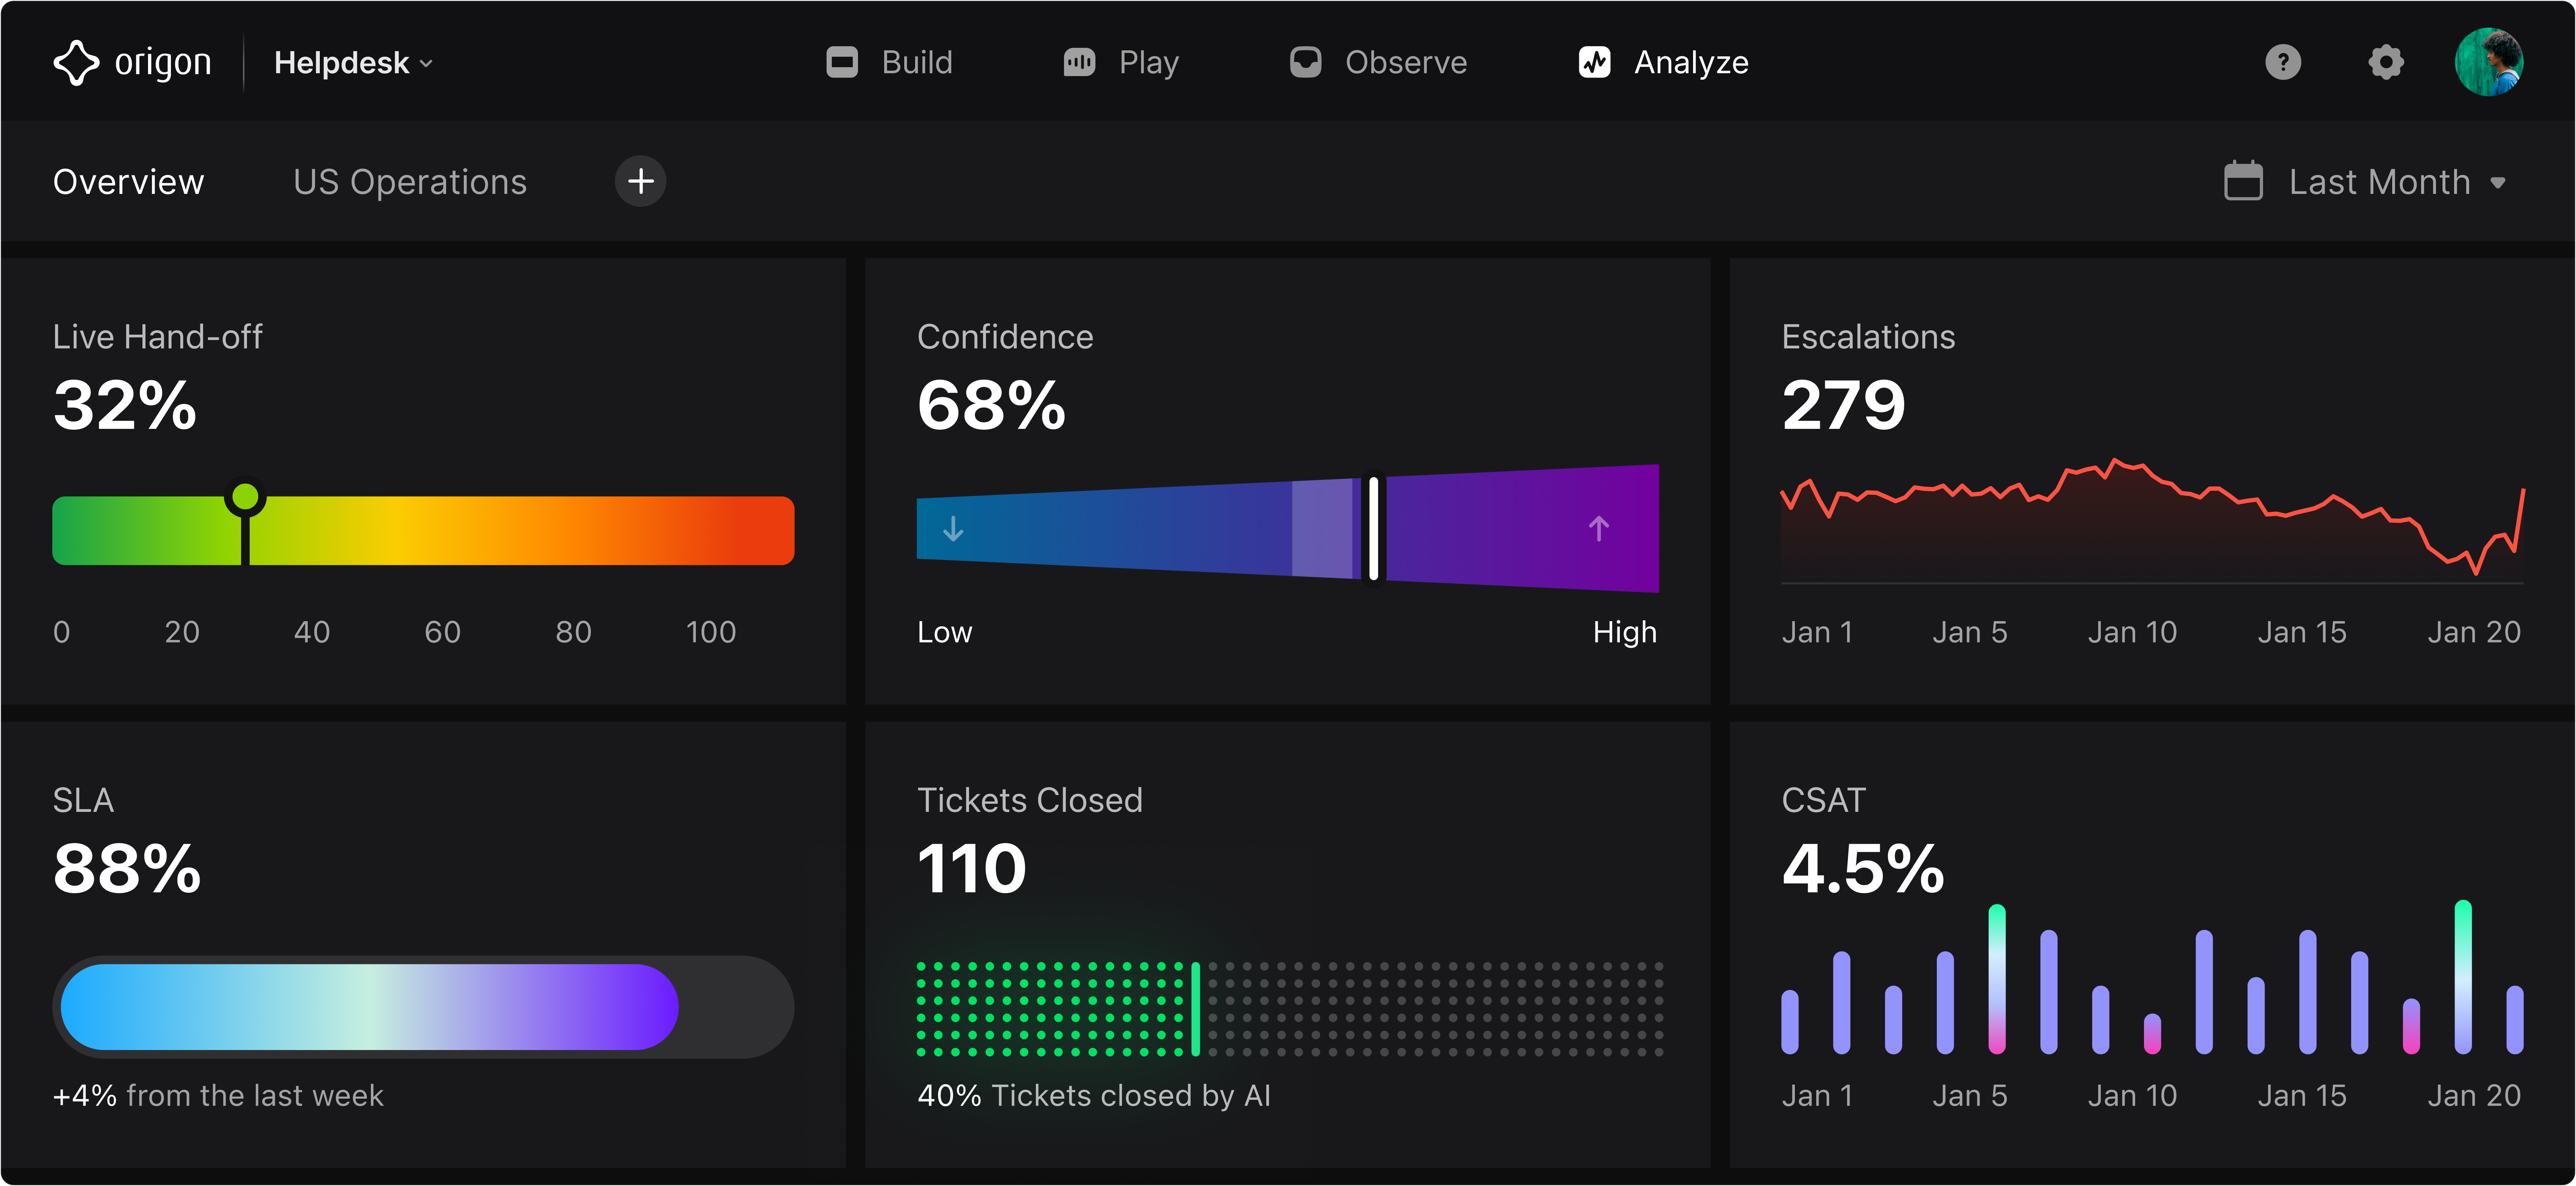Click the CSAT 4.5% value
2576x1186 pixels.
[1863, 869]
